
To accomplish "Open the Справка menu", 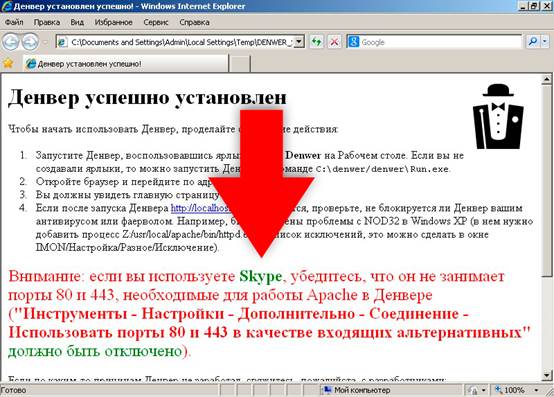I will (194, 22).
